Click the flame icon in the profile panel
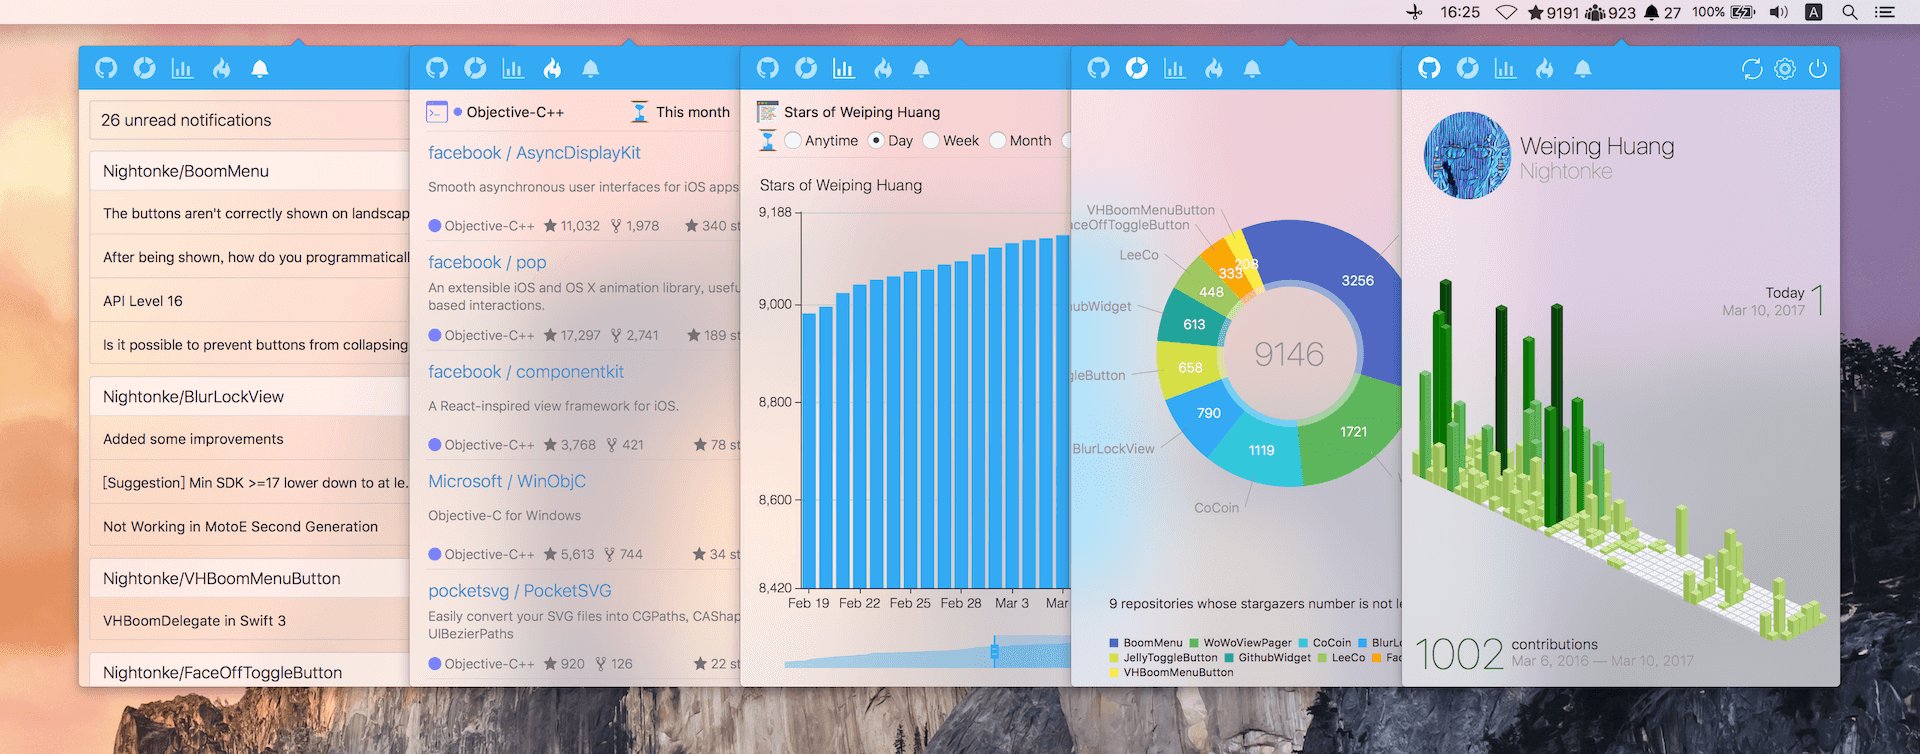 tap(1545, 68)
